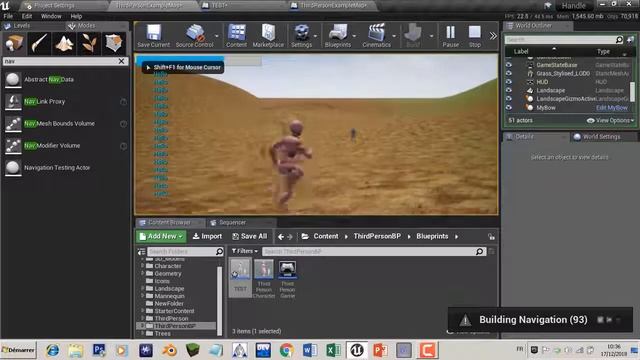Pause the play session
The width and height of the screenshot is (640, 360).
tap(451, 36)
